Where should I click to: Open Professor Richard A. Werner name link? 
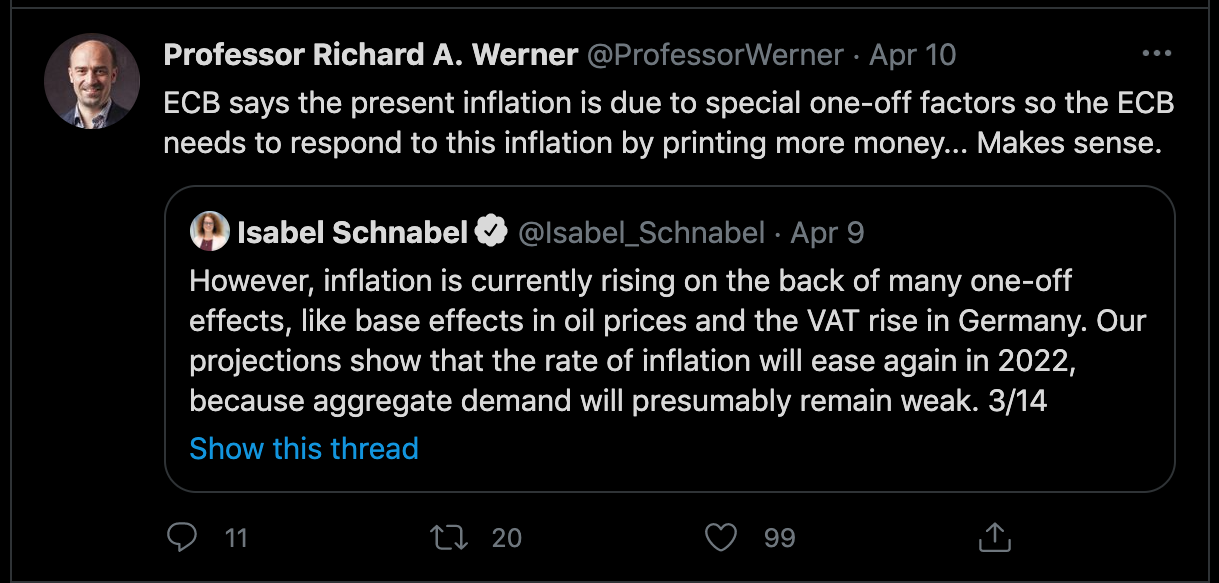click(x=371, y=54)
